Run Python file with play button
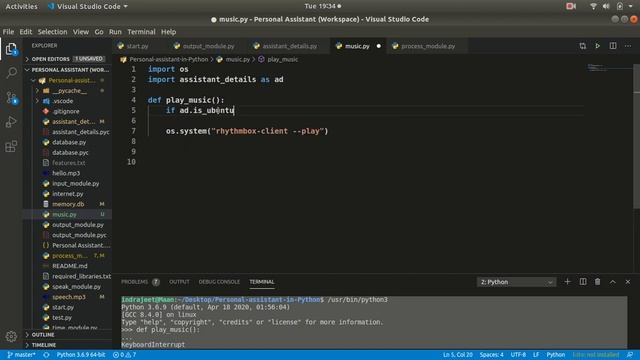The width and height of the screenshot is (640, 360). 598,46
